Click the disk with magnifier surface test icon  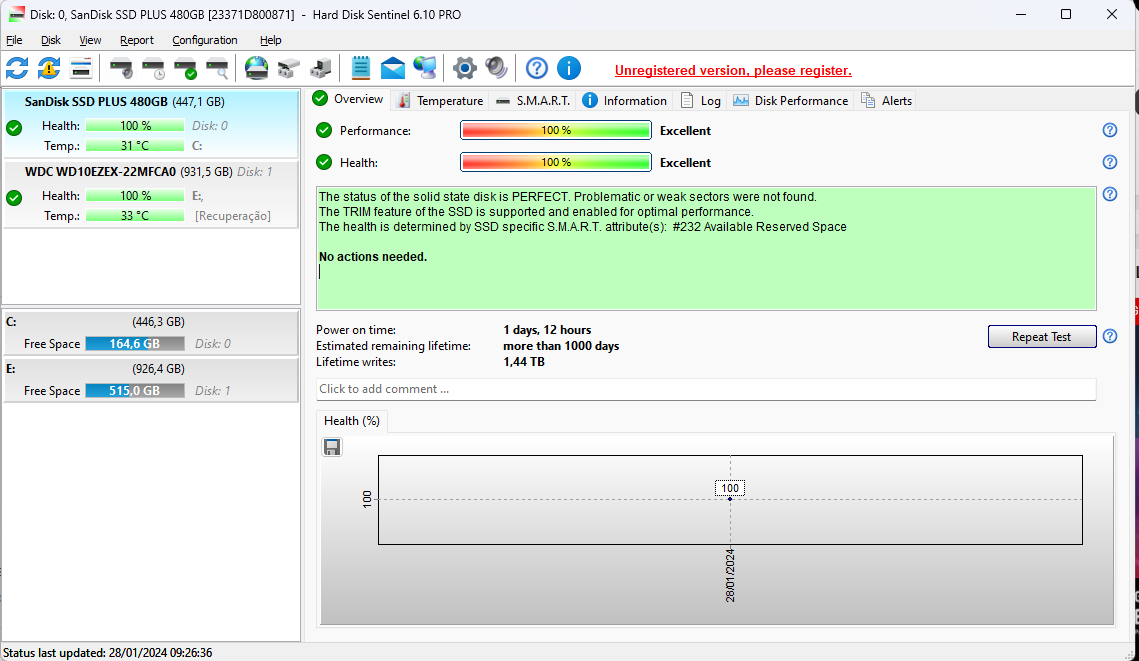tap(217, 68)
